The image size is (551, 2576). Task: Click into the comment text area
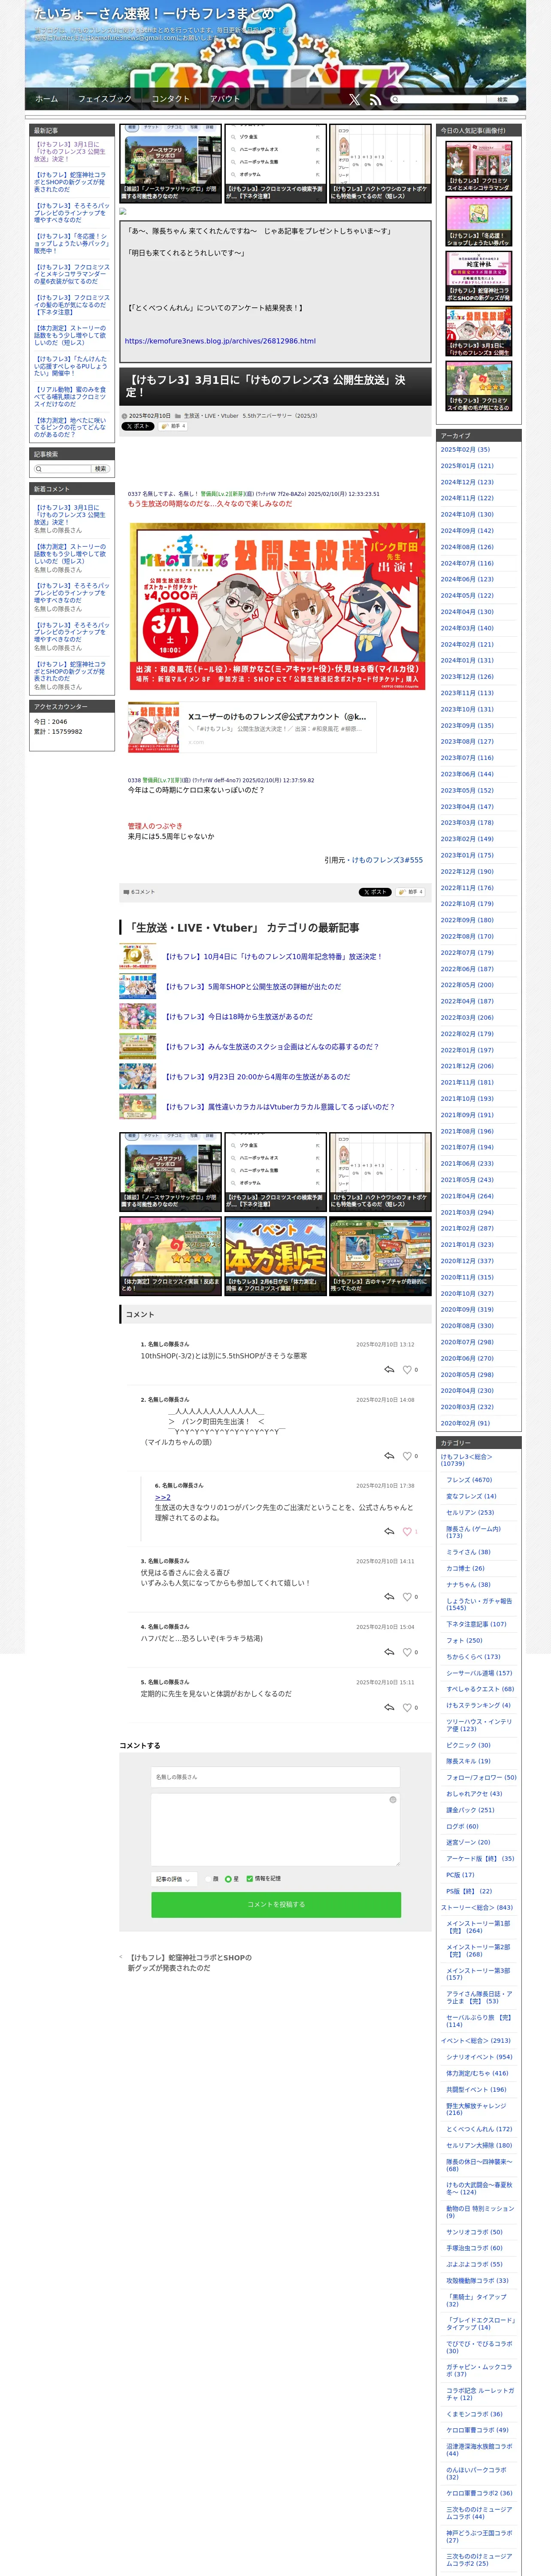275,1828
